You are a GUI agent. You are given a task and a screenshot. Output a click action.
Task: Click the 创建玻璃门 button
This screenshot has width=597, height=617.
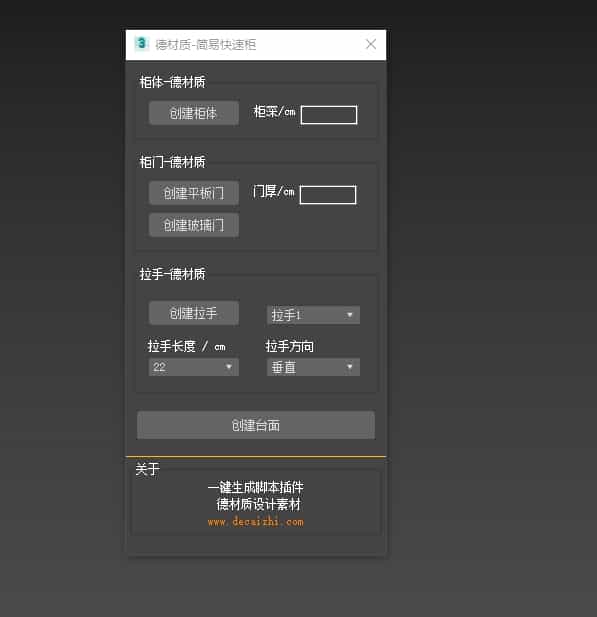tap(194, 225)
